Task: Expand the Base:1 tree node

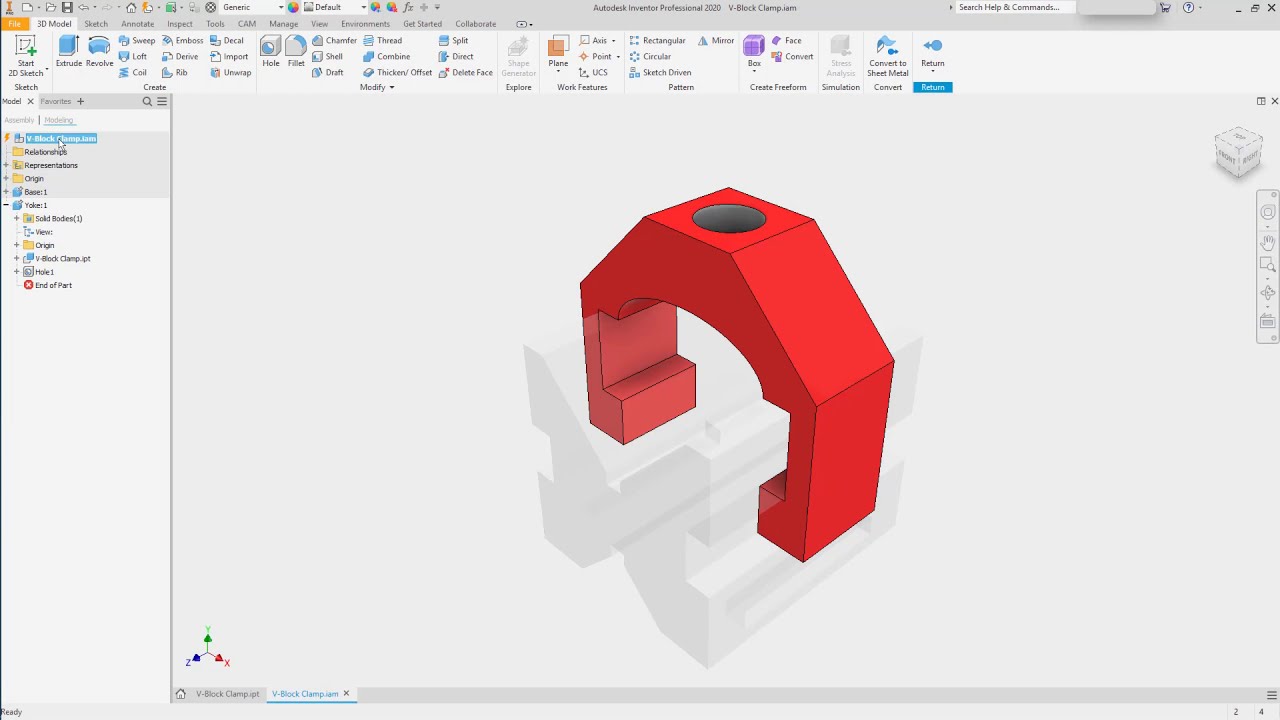Action: [6, 192]
